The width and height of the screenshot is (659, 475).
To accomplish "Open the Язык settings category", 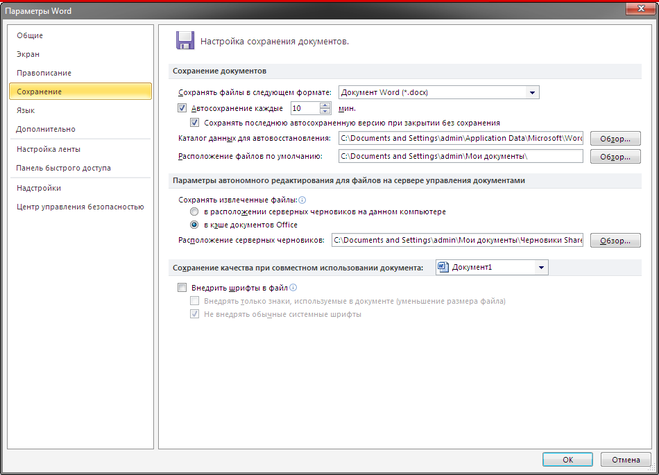I will point(80,110).
